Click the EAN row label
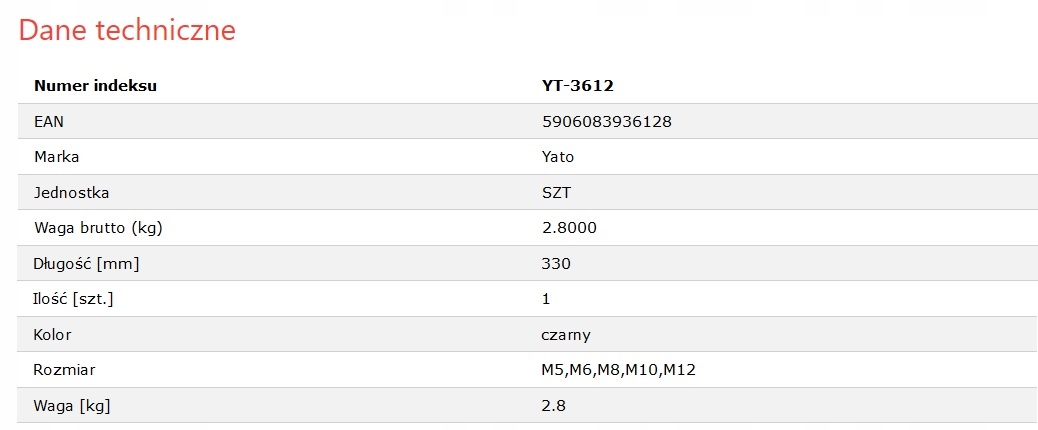This screenshot has width=1038, height=430. tap(49, 121)
